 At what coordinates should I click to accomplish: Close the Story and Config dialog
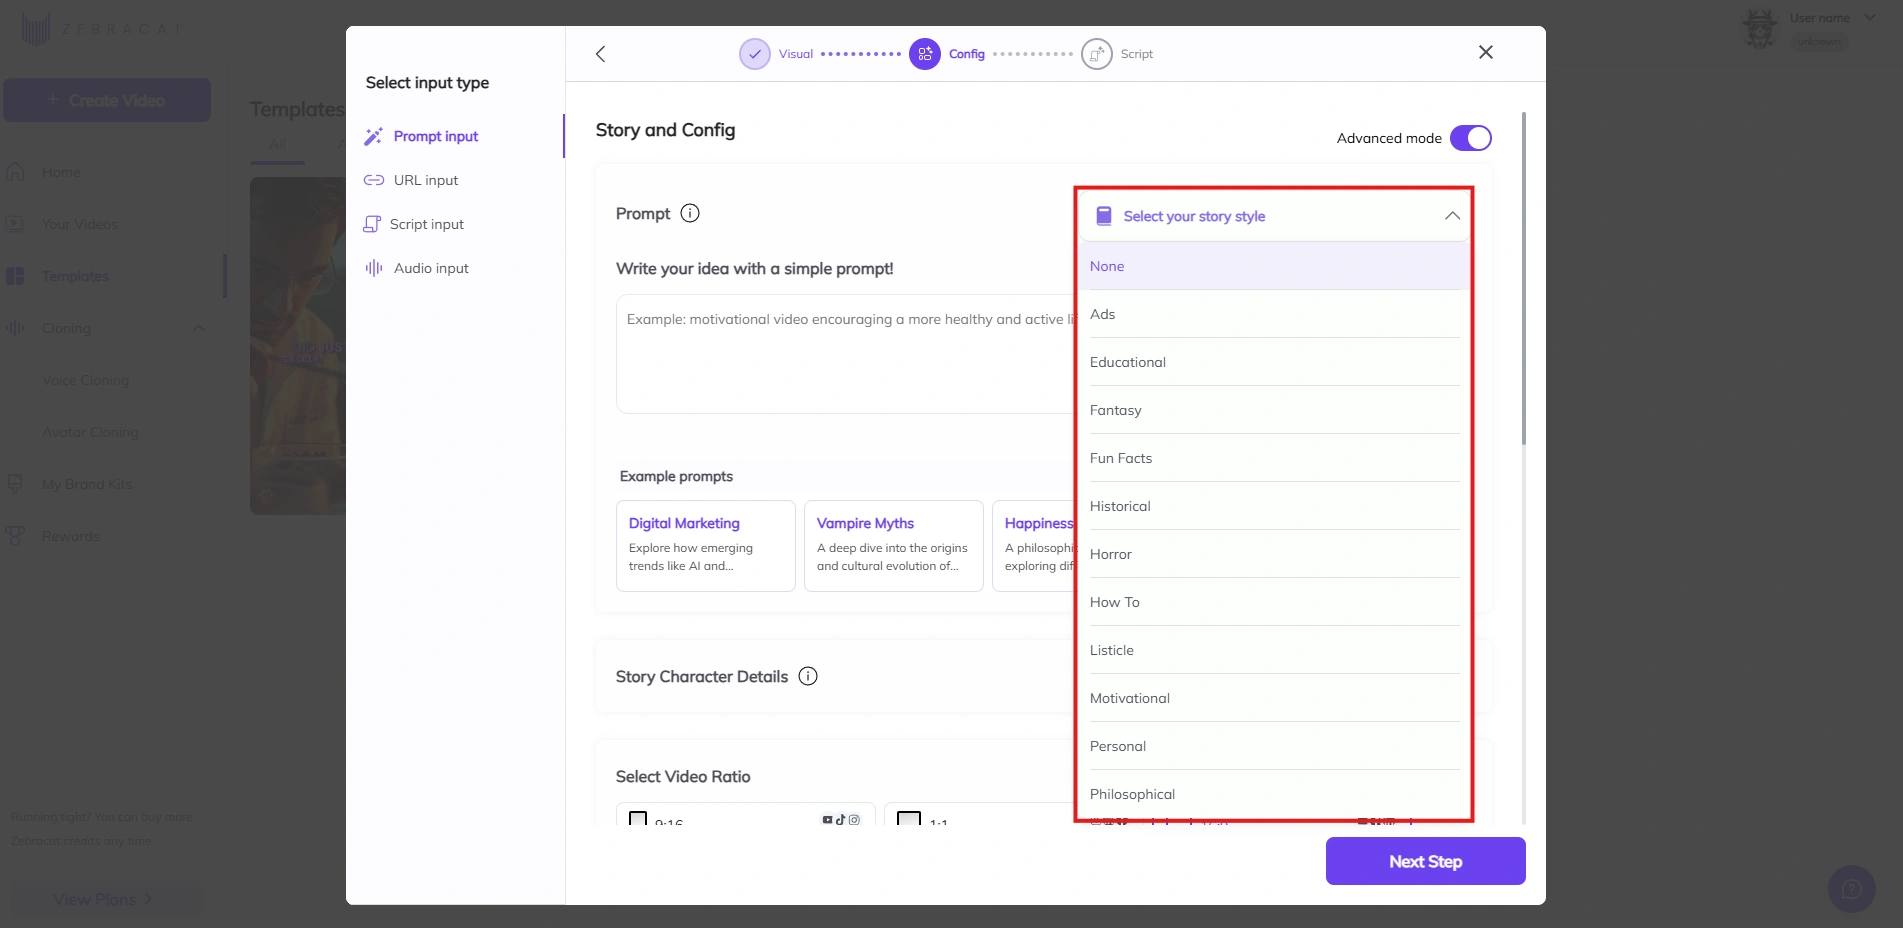1486,52
